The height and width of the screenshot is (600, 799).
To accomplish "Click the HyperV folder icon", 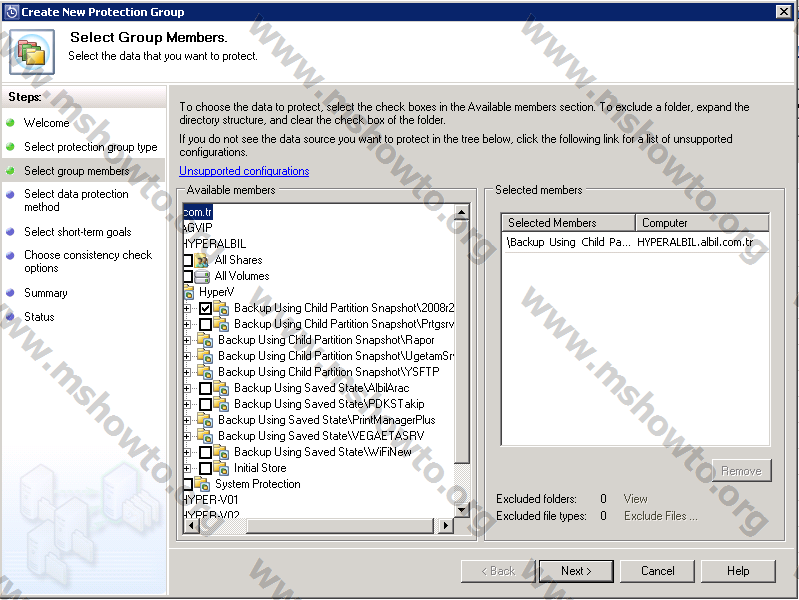I will [188, 292].
